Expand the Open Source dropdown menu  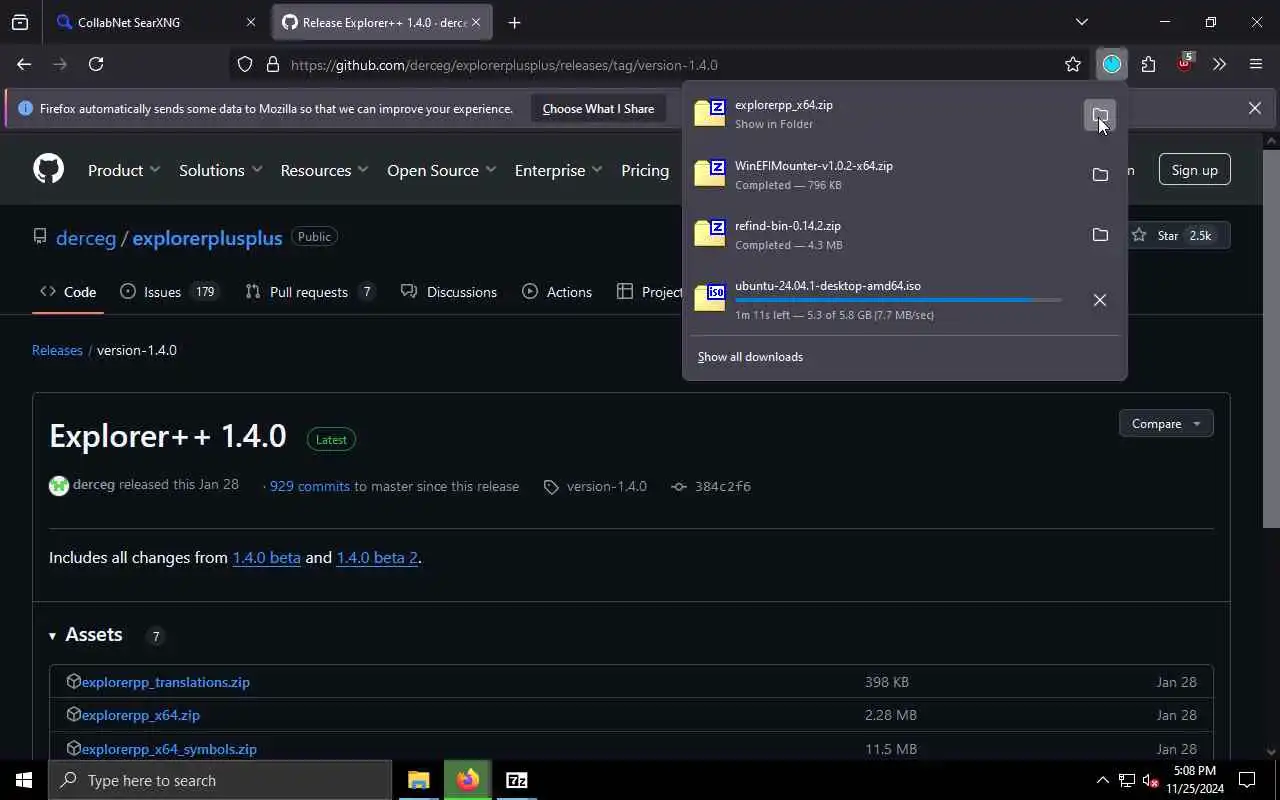pyautogui.click(x=442, y=170)
